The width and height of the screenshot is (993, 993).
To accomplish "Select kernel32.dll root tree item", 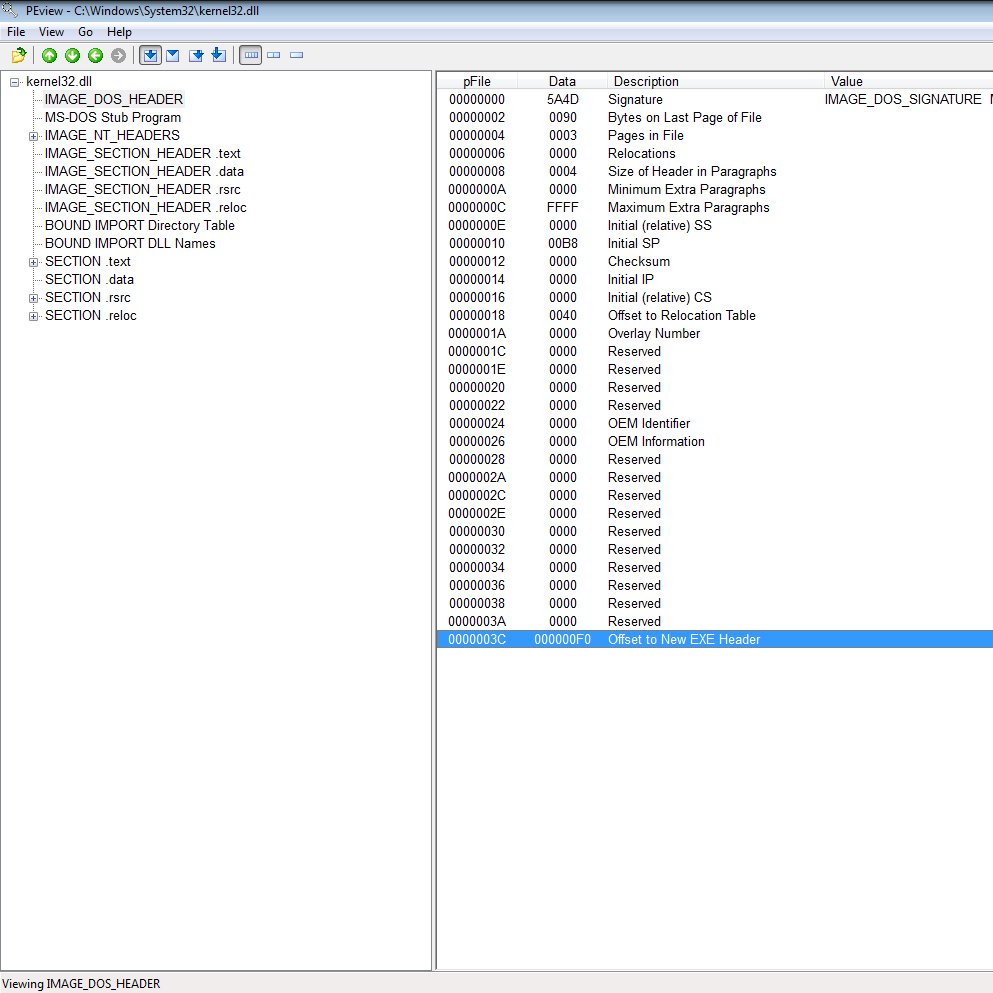I will [x=59, y=82].
